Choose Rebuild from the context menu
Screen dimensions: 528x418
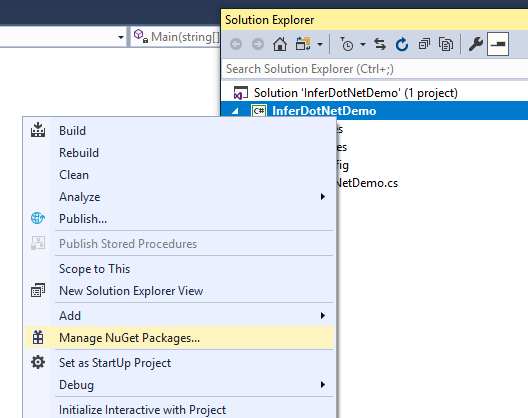click(x=179, y=153)
